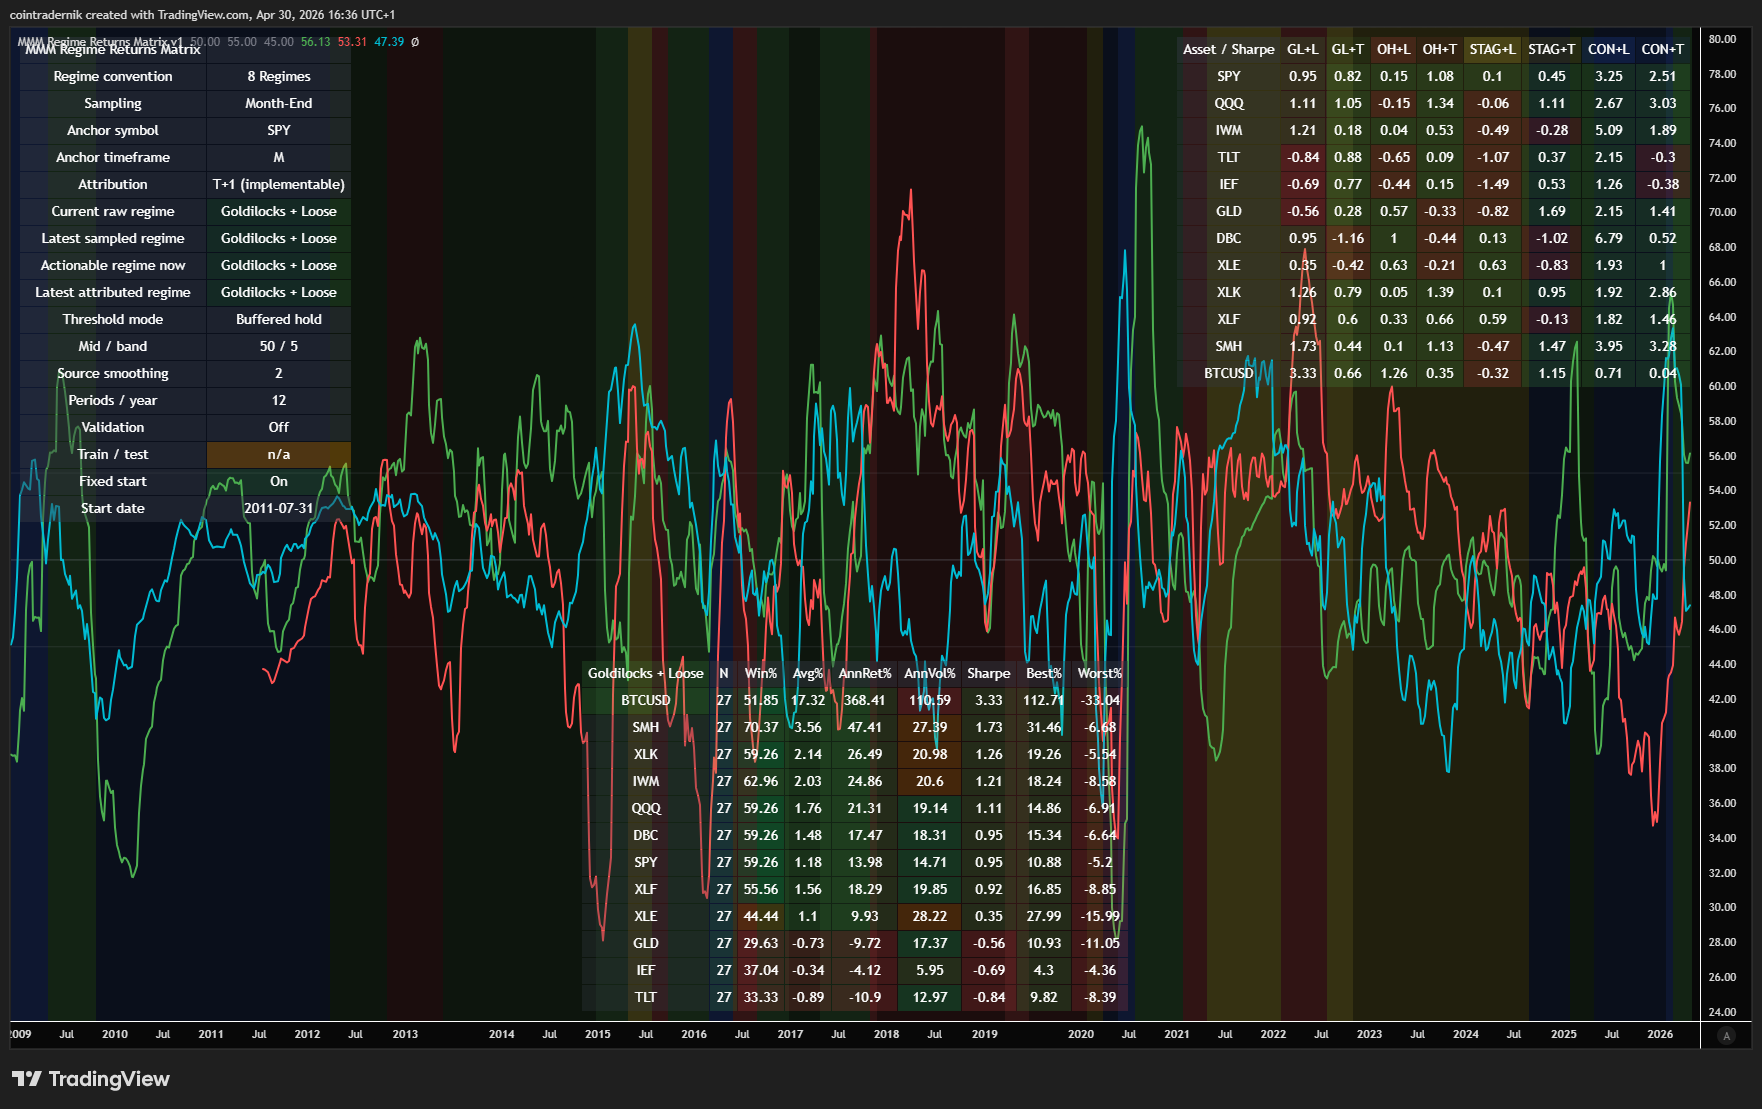Select the XLE AnnVol value 28.22
The image size is (1762, 1109).
point(930,917)
